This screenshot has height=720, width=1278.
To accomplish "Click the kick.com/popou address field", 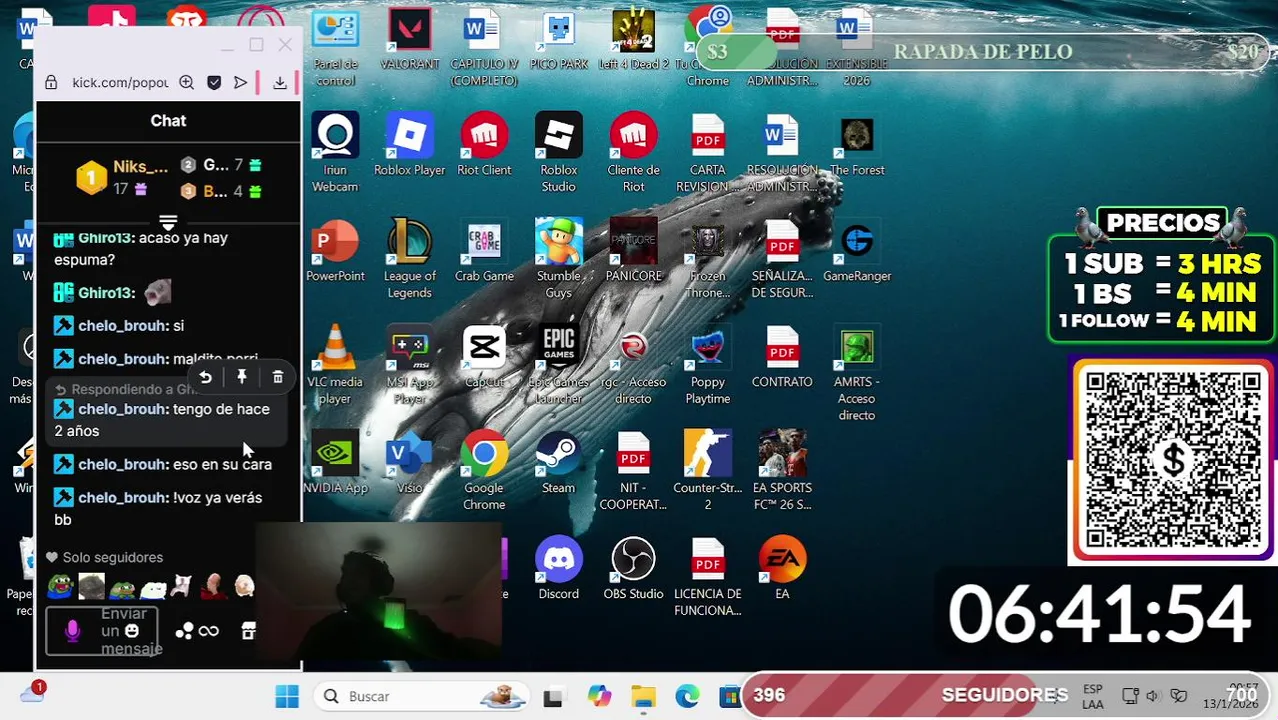I will [120, 83].
